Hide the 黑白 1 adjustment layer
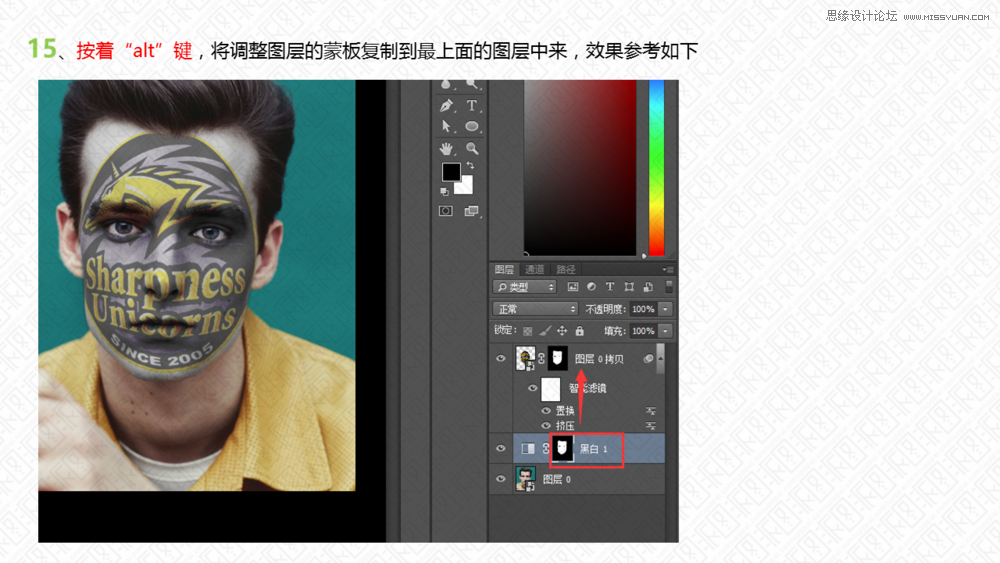Viewport: 1000px width, 563px height. tap(501, 448)
